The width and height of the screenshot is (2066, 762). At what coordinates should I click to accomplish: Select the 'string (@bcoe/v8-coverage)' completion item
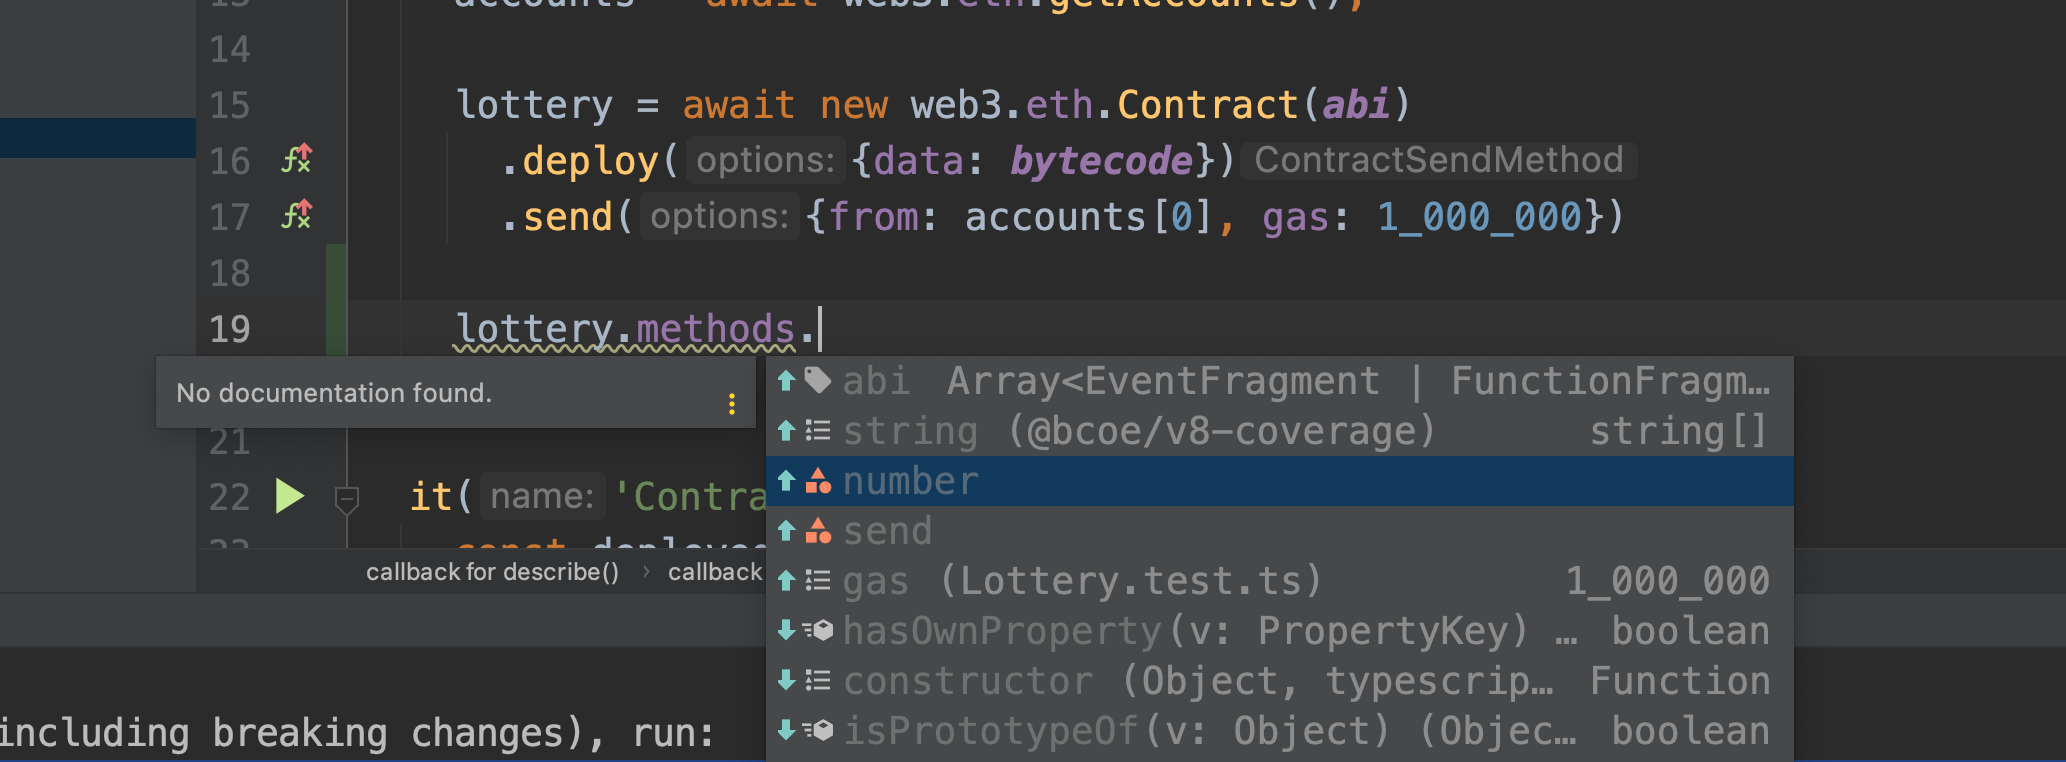pos(1279,431)
